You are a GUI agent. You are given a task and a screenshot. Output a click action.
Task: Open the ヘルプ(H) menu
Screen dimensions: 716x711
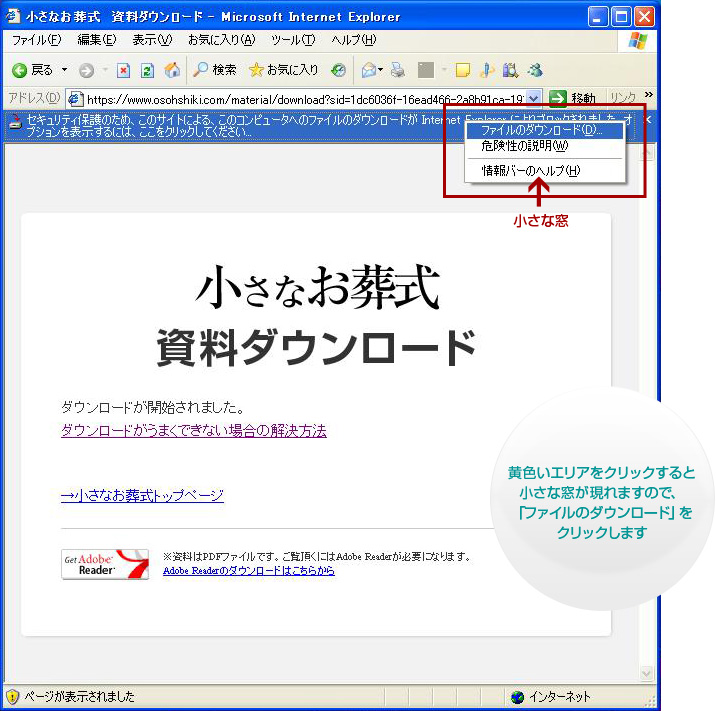pos(353,40)
